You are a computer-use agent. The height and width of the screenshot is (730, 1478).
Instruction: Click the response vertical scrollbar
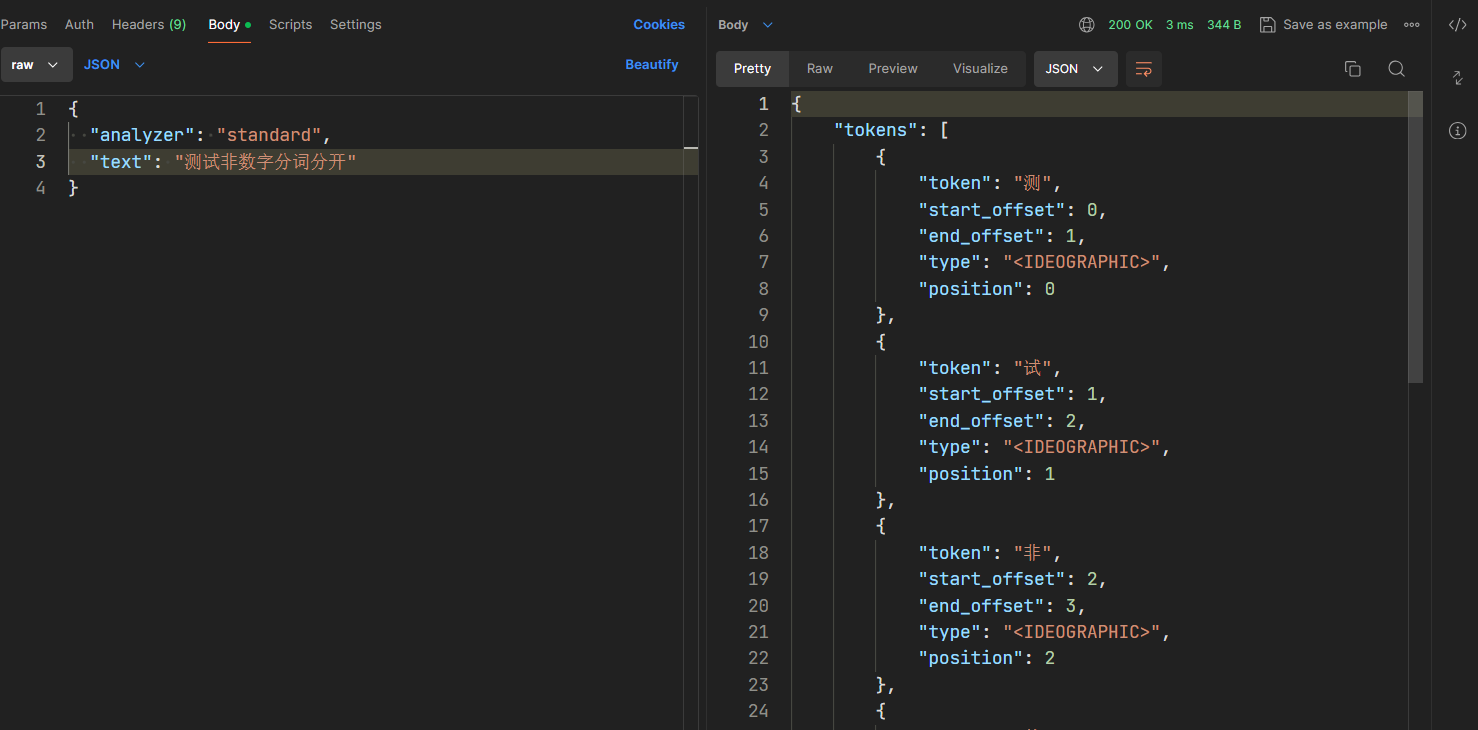(1415, 237)
